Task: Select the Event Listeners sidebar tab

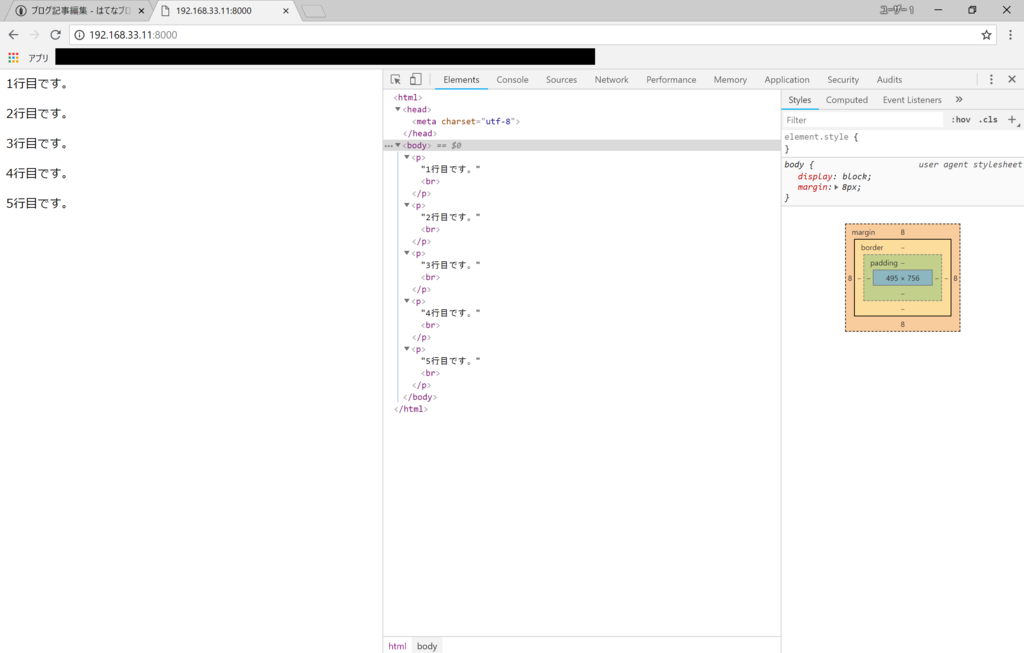Action: coord(912,100)
